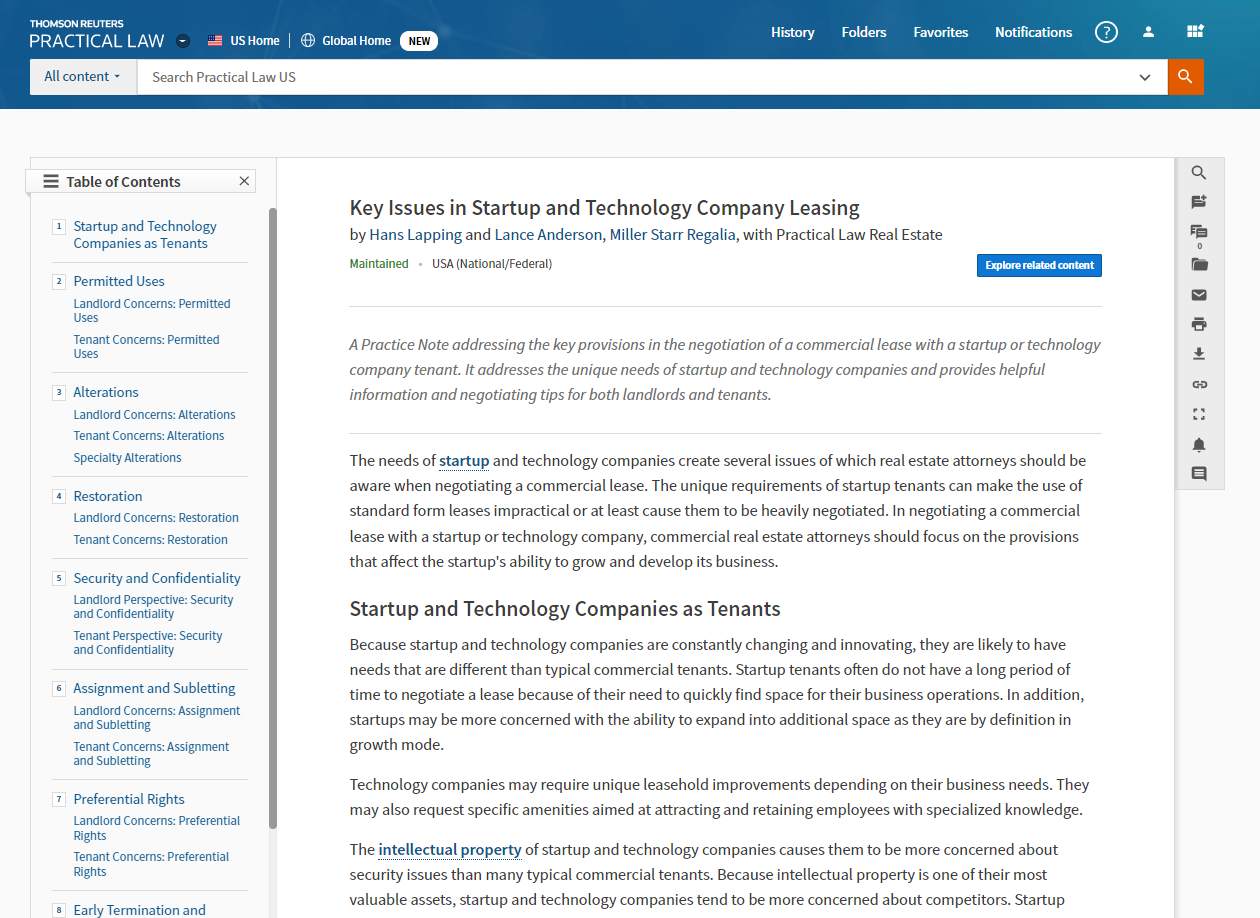The image size is (1260, 918).
Task: Download the practice note
Action: click(1199, 354)
